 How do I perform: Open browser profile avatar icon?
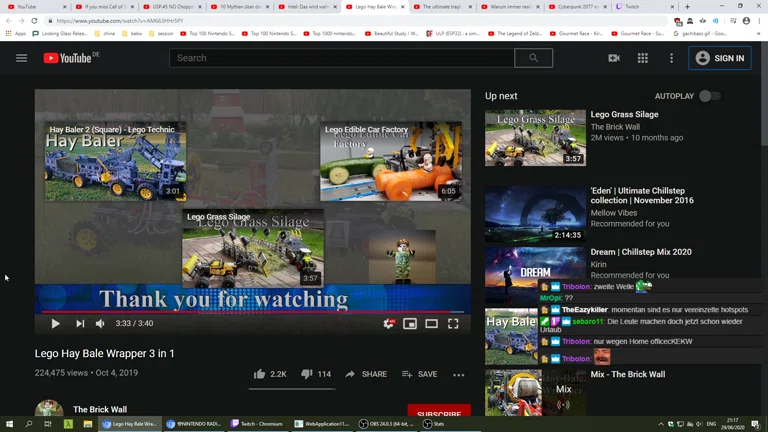click(x=746, y=21)
